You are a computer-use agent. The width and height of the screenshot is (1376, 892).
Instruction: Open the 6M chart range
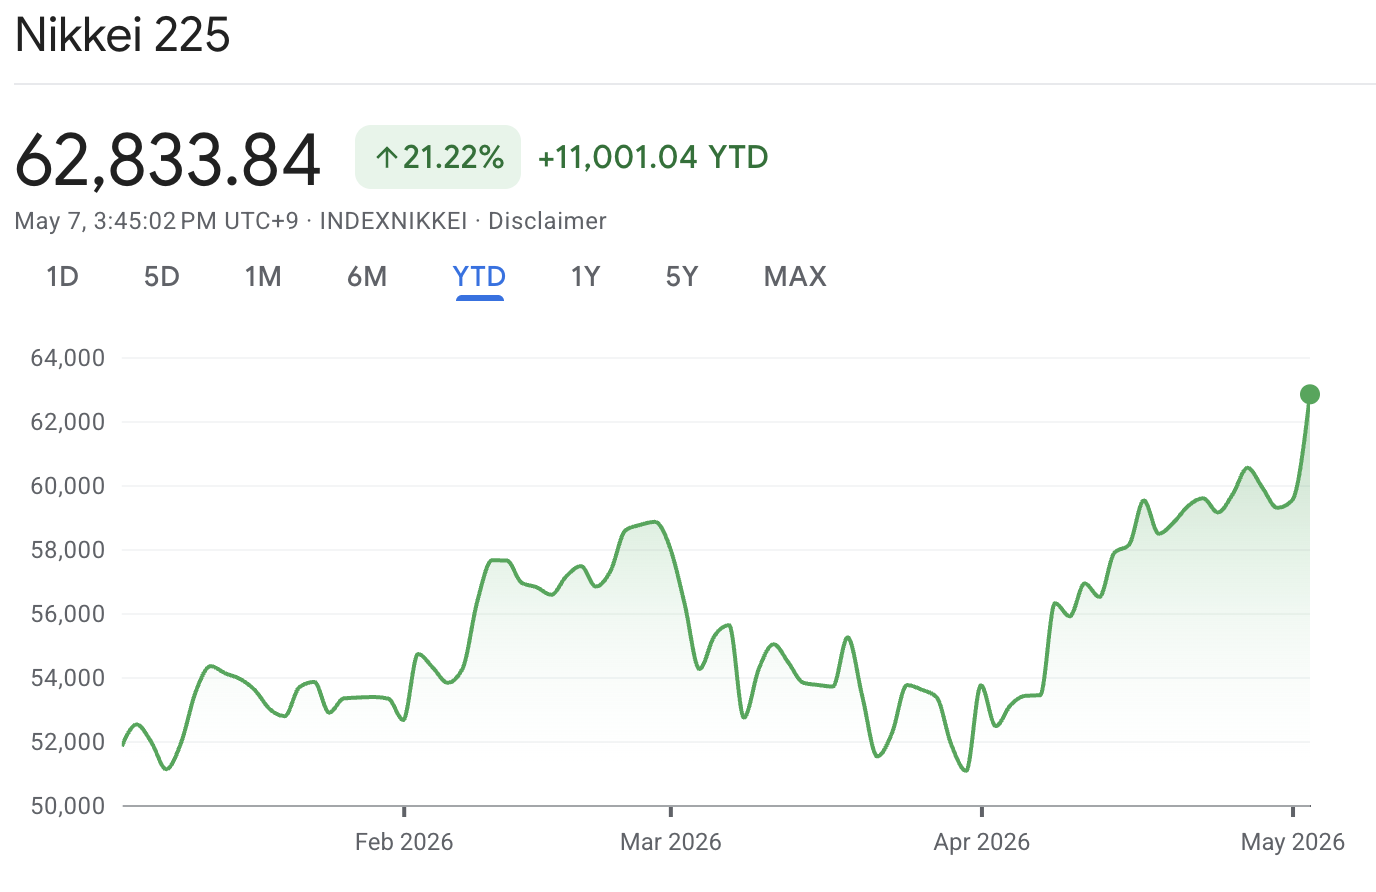coord(367,277)
